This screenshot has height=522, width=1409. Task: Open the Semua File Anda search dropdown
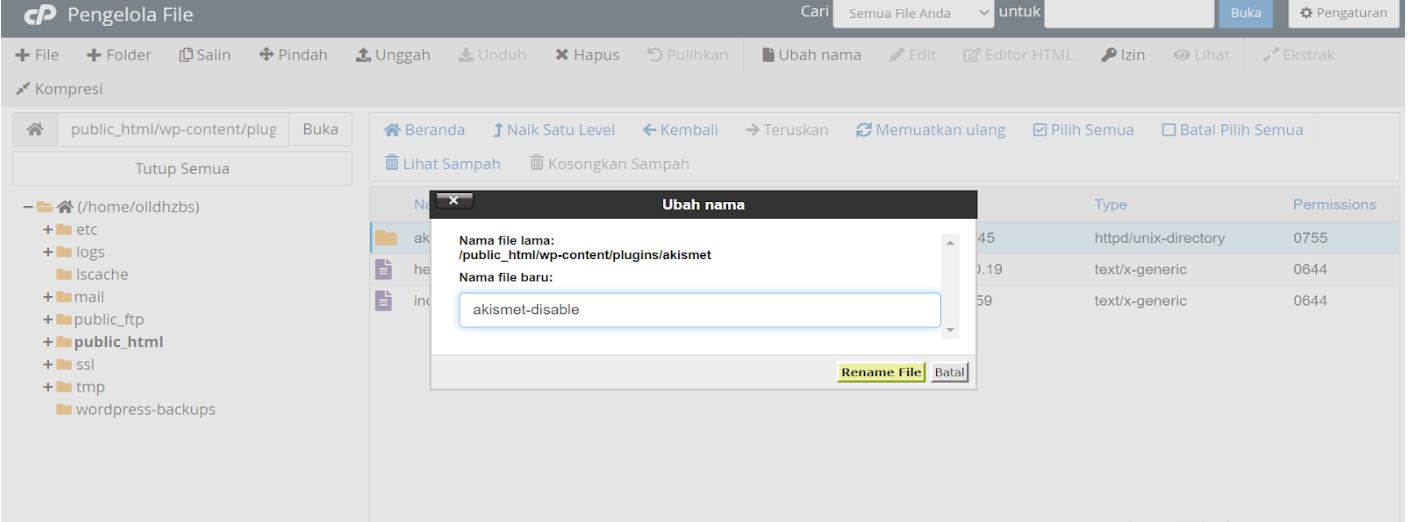point(914,15)
